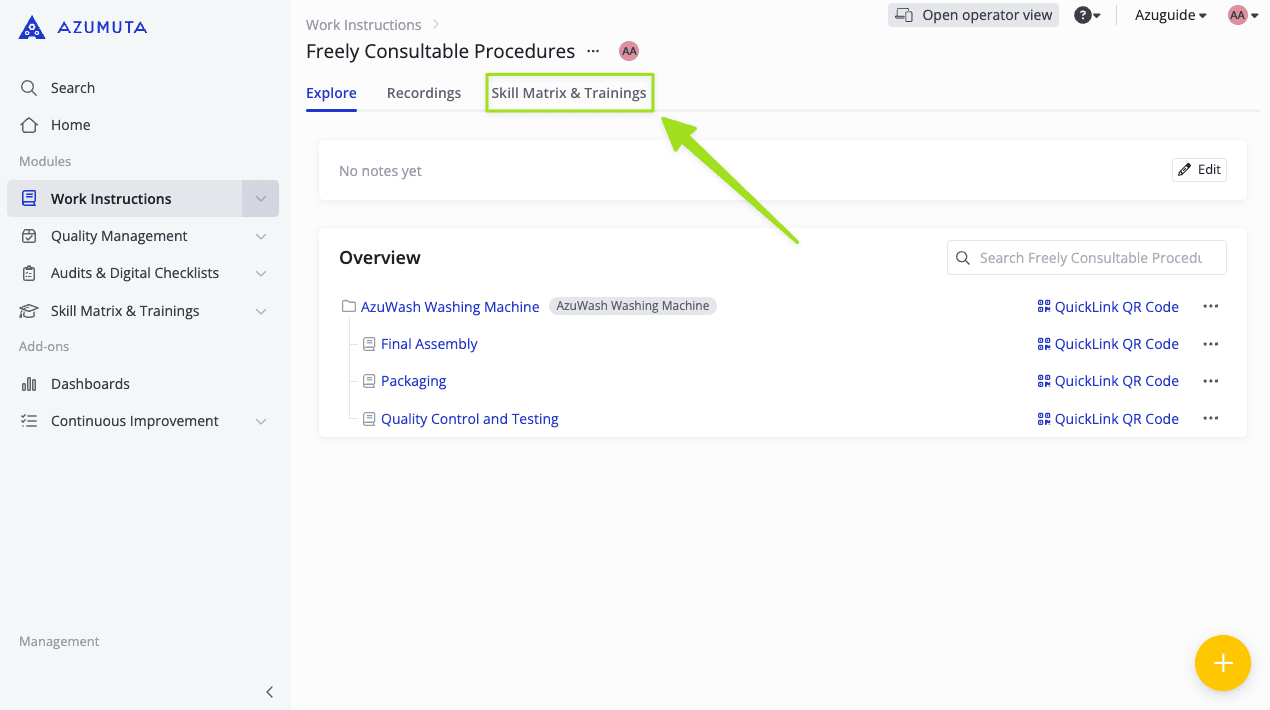Viewport: 1270px width, 710px height.
Task: Open QuickLink QR Code for Packaging
Action: point(1108,381)
